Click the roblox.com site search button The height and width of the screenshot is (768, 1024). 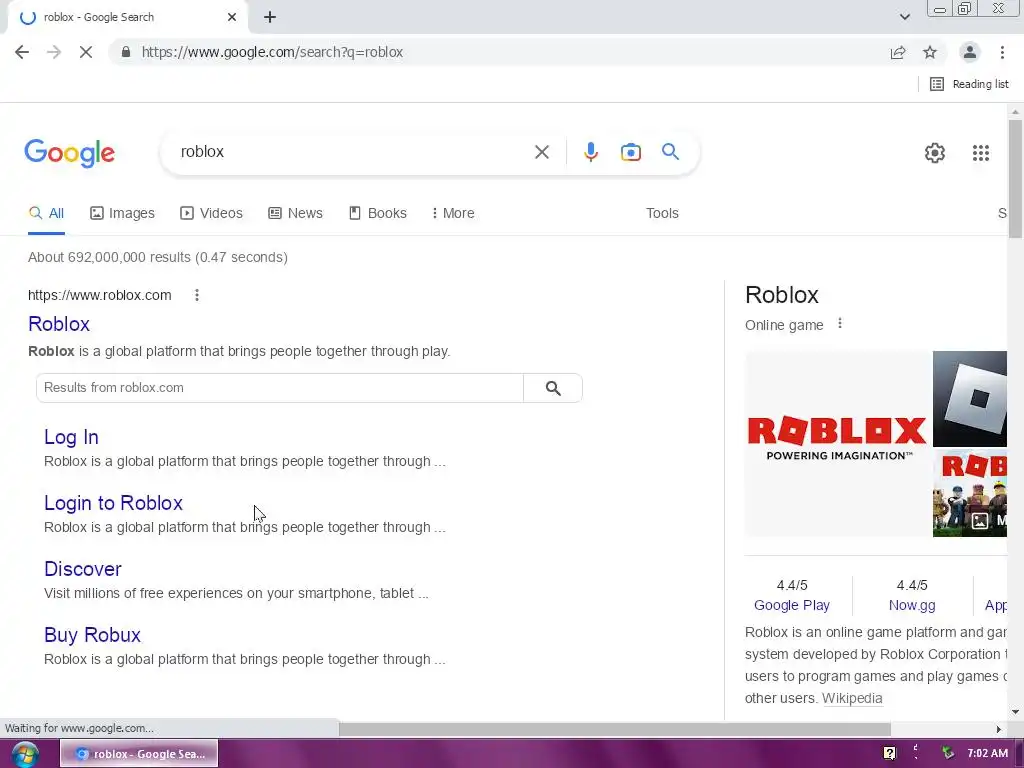[x=552, y=388]
